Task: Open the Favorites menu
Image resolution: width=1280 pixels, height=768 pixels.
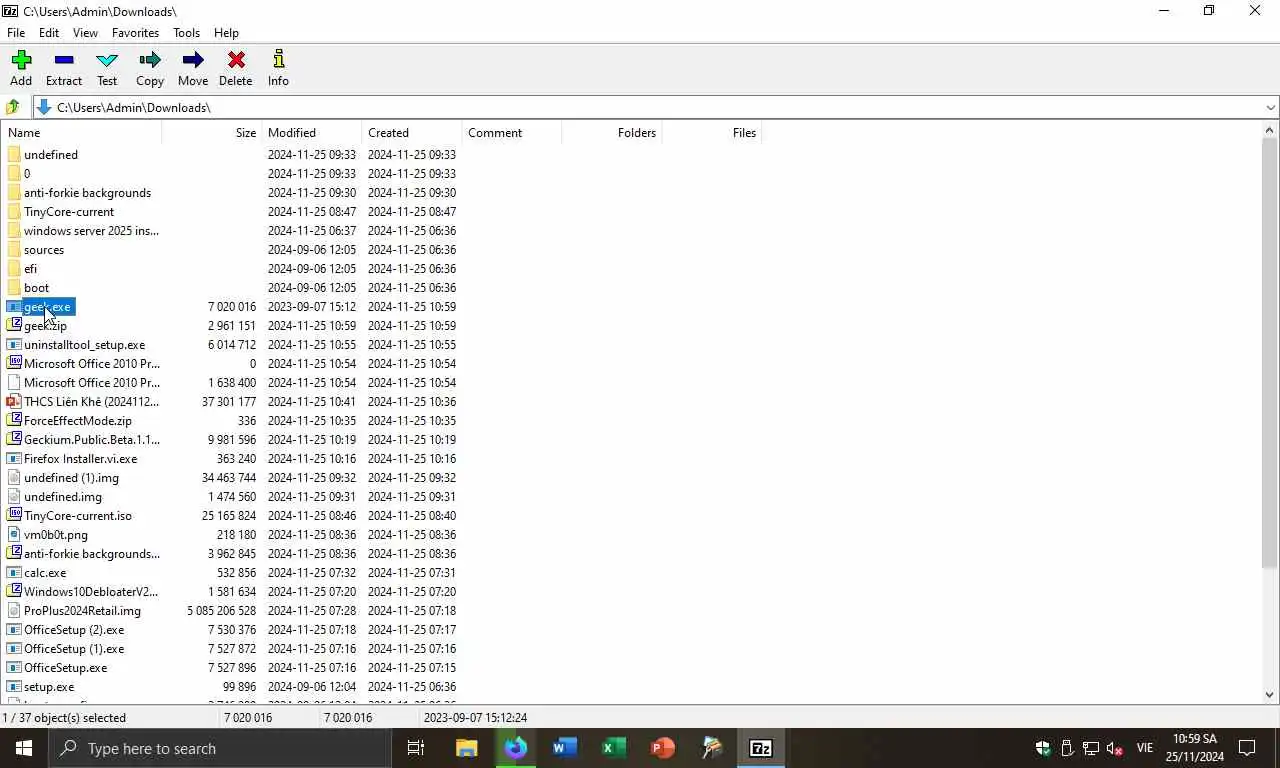Action: [x=135, y=33]
